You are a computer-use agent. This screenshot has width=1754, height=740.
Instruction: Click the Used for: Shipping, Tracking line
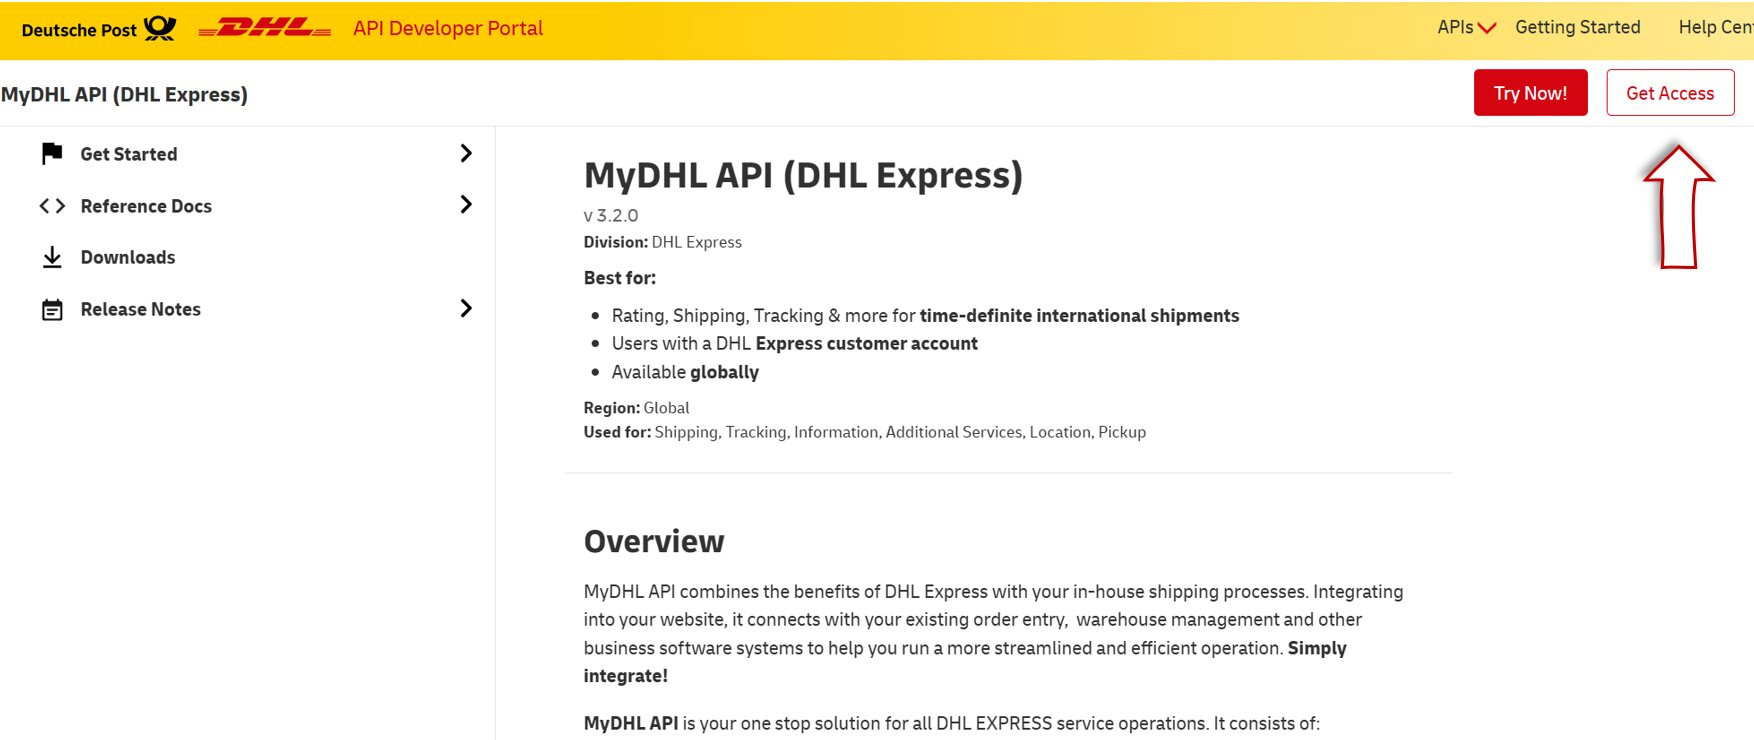(x=865, y=432)
